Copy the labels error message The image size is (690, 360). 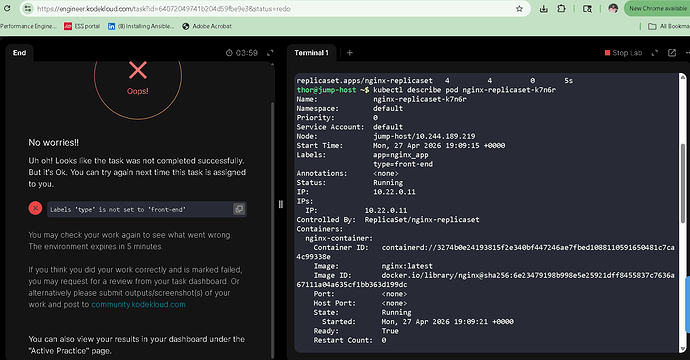[239, 209]
